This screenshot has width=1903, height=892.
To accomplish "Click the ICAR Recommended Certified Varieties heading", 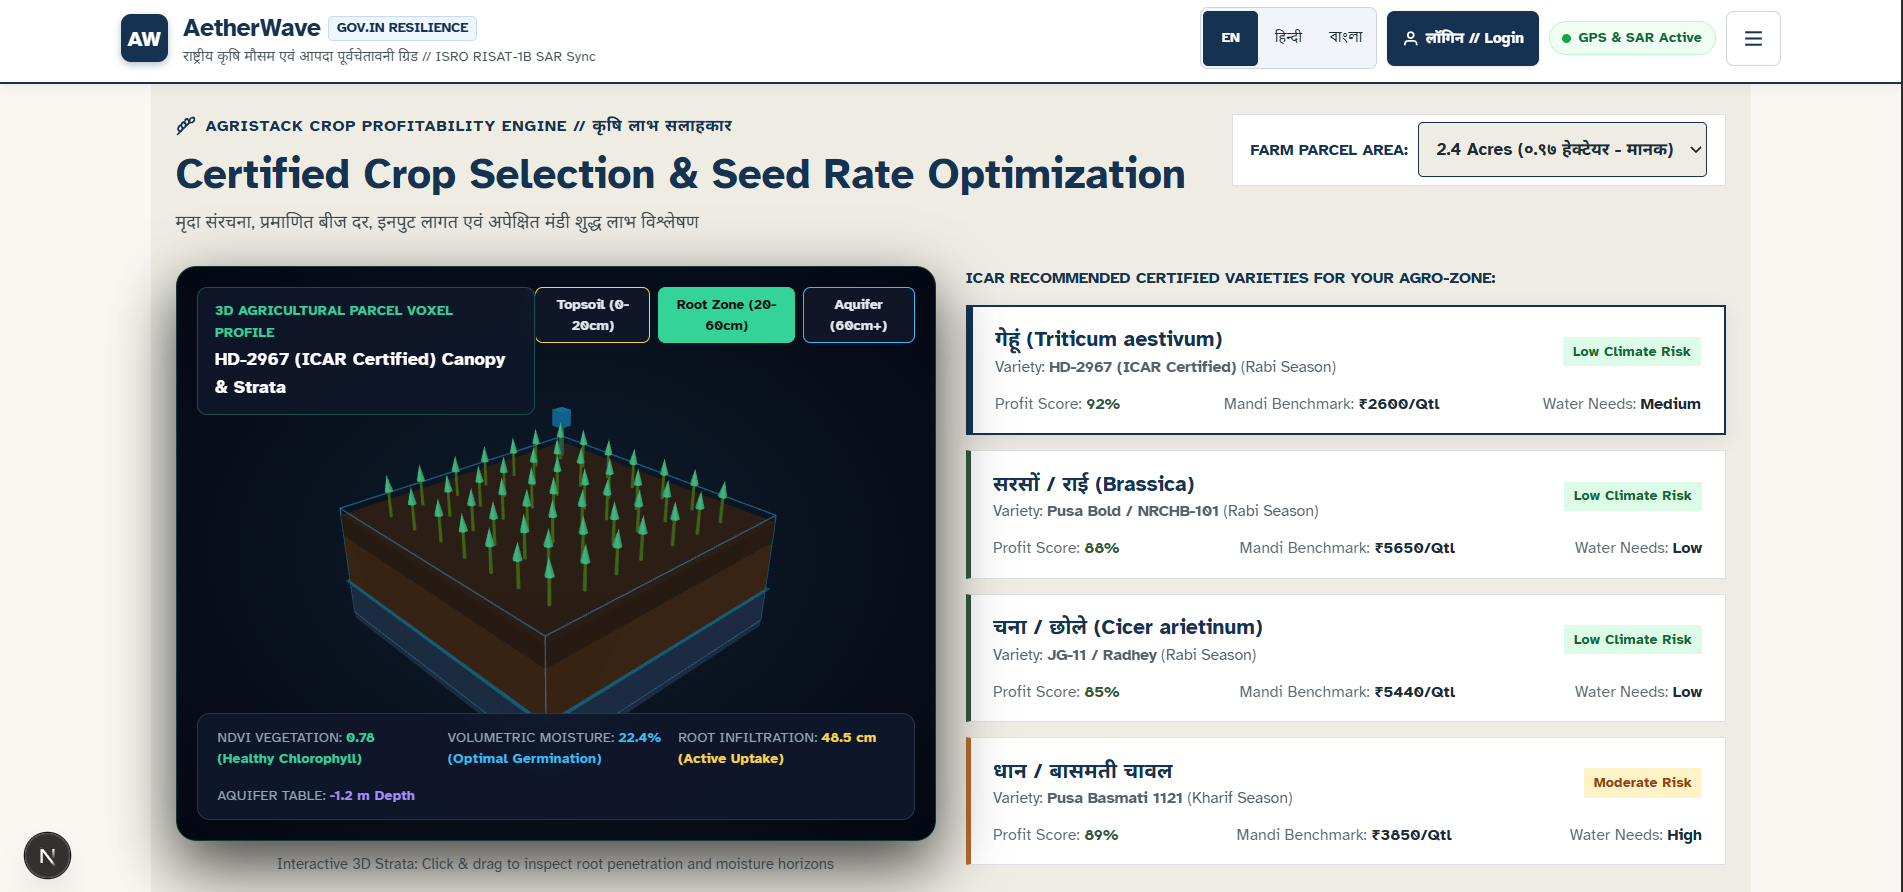I will pyautogui.click(x=1230, y=278).
